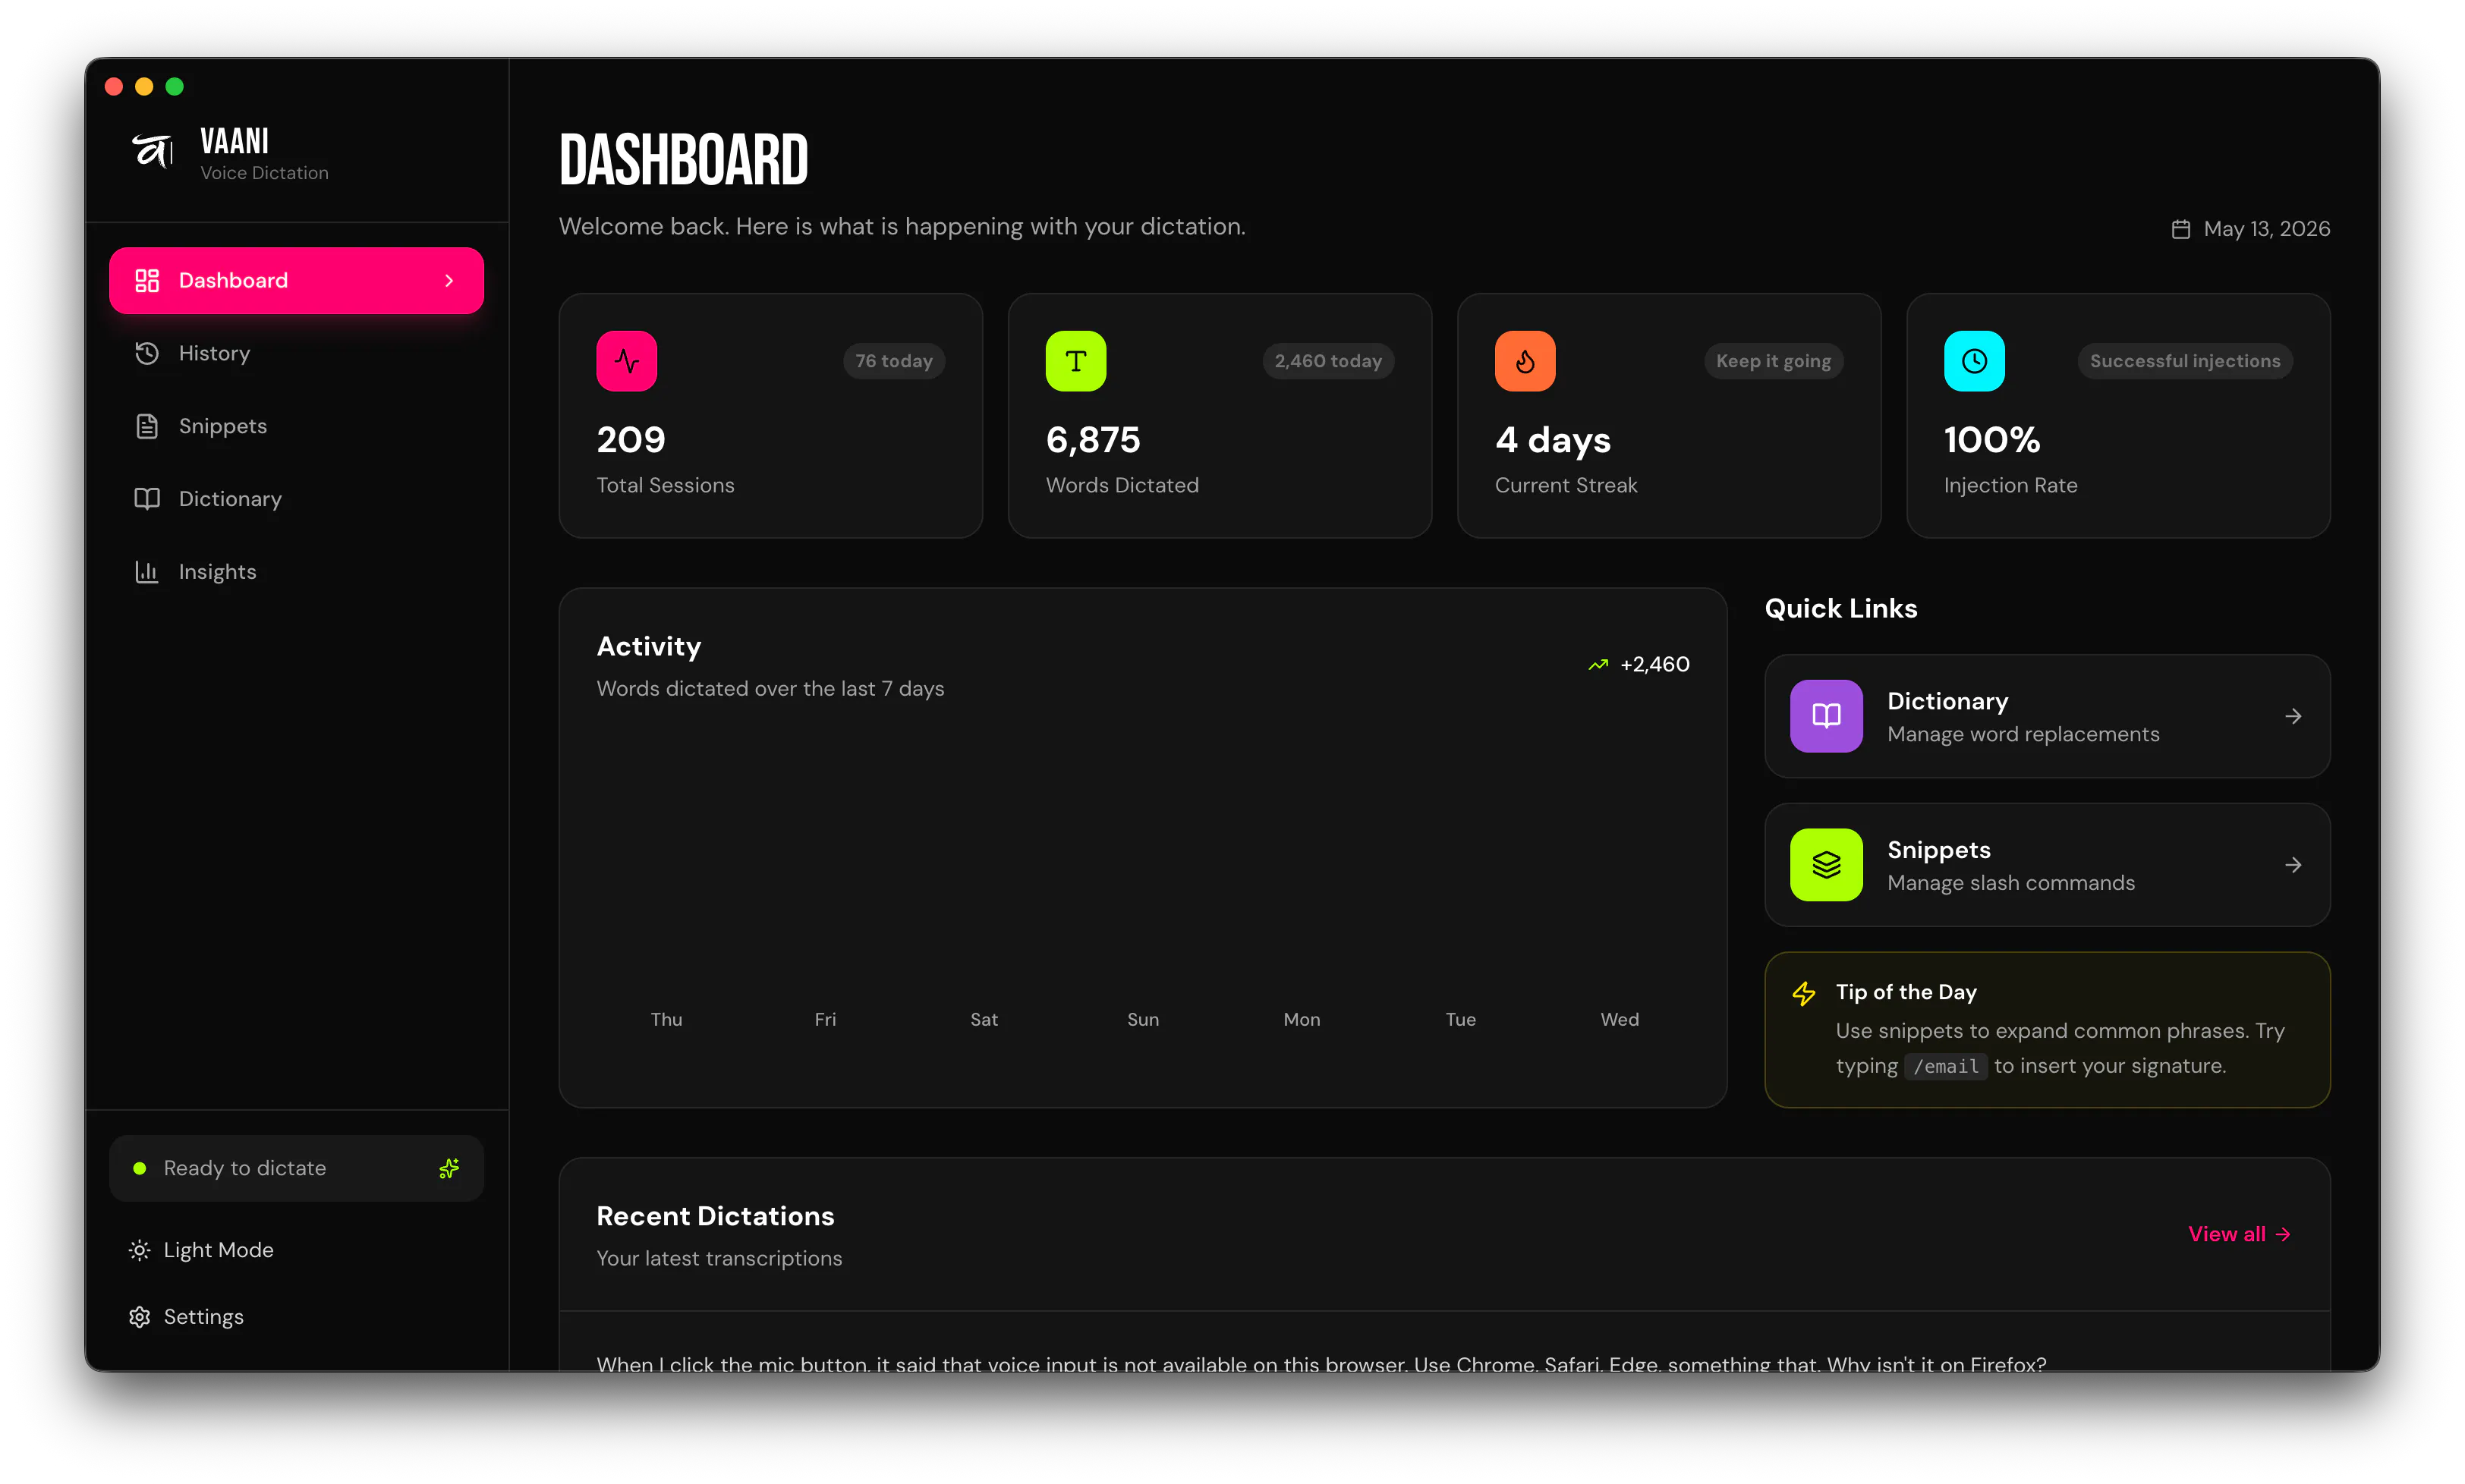Open the Snippets quick link card
The image size is (2465, 1484).
coord(2047,865)
